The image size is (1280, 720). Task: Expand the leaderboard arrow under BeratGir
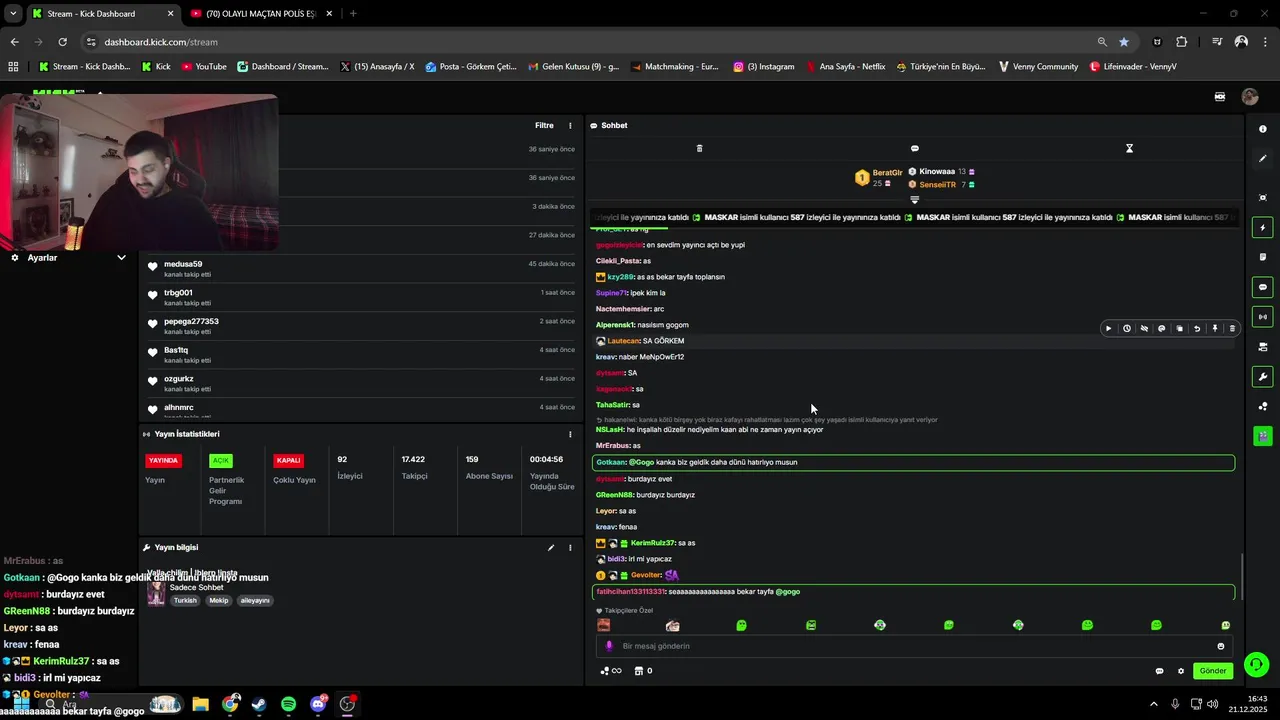[914, 200]
